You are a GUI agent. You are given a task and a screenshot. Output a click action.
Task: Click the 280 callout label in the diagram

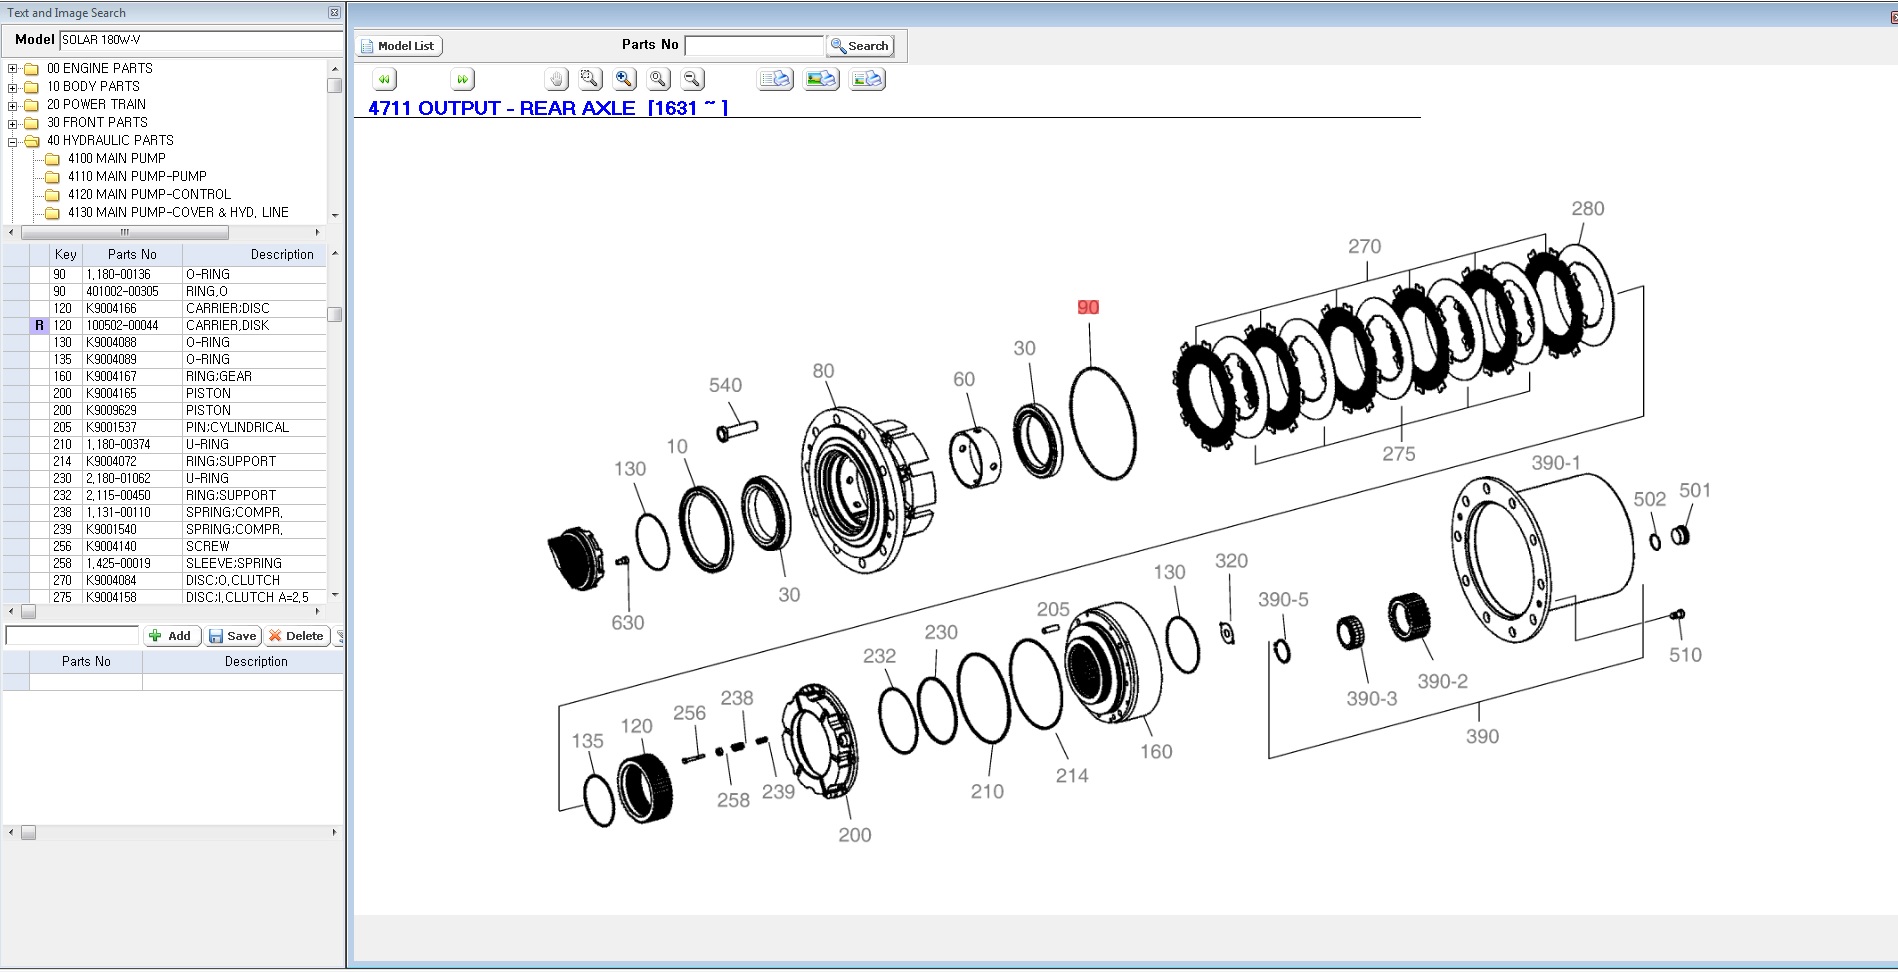click(x=1588, y=209)
